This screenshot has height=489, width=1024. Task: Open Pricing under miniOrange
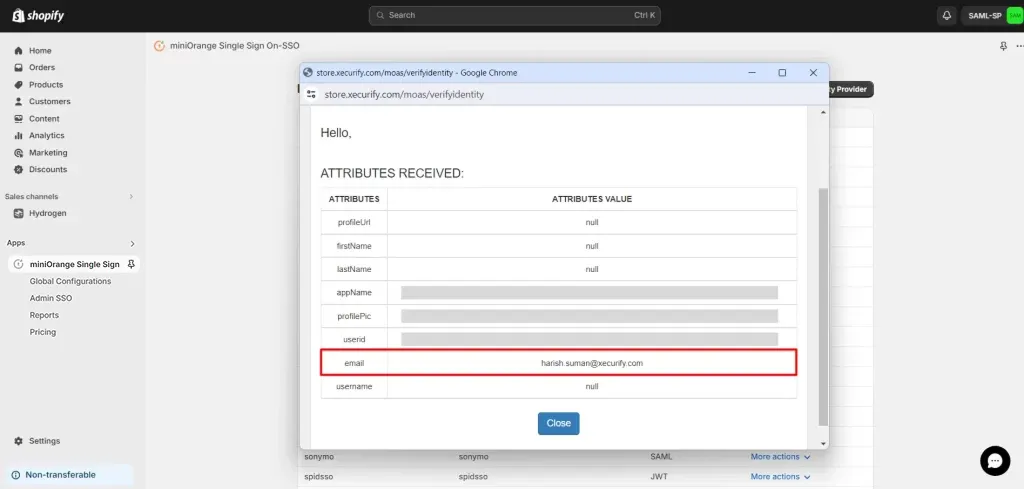point(43,332)
